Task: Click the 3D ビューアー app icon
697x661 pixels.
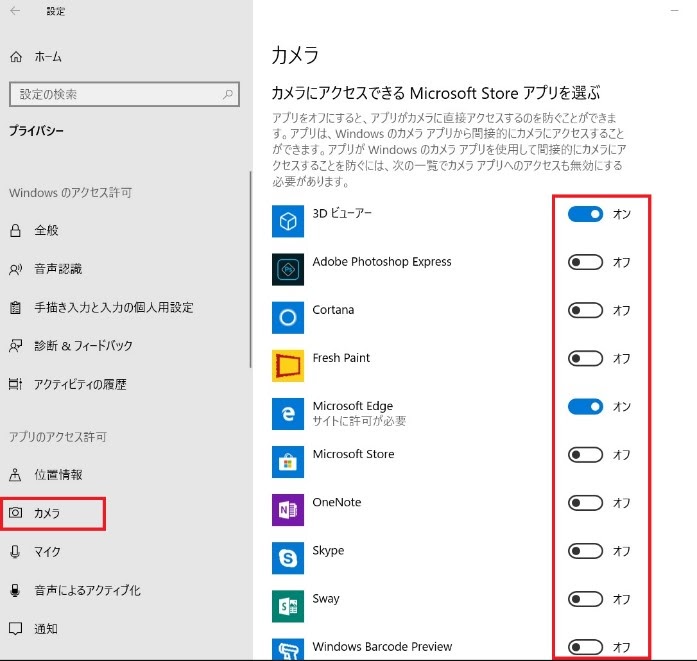Action: tap(288, 221)
